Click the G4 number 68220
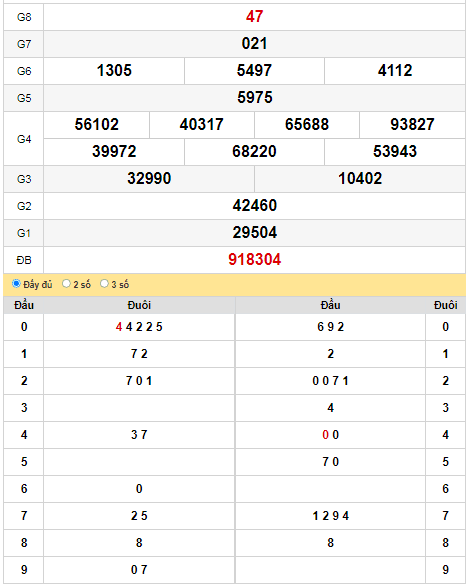This screenshot has width=469, height=587. (255, 152)
